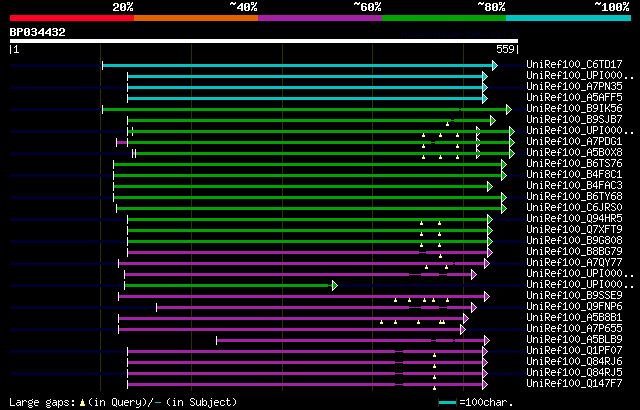The width and height of the screenshot is (640, 410).
Task: Select the UniRef100_B8BG79 label
Action: (x=574, y=251)
